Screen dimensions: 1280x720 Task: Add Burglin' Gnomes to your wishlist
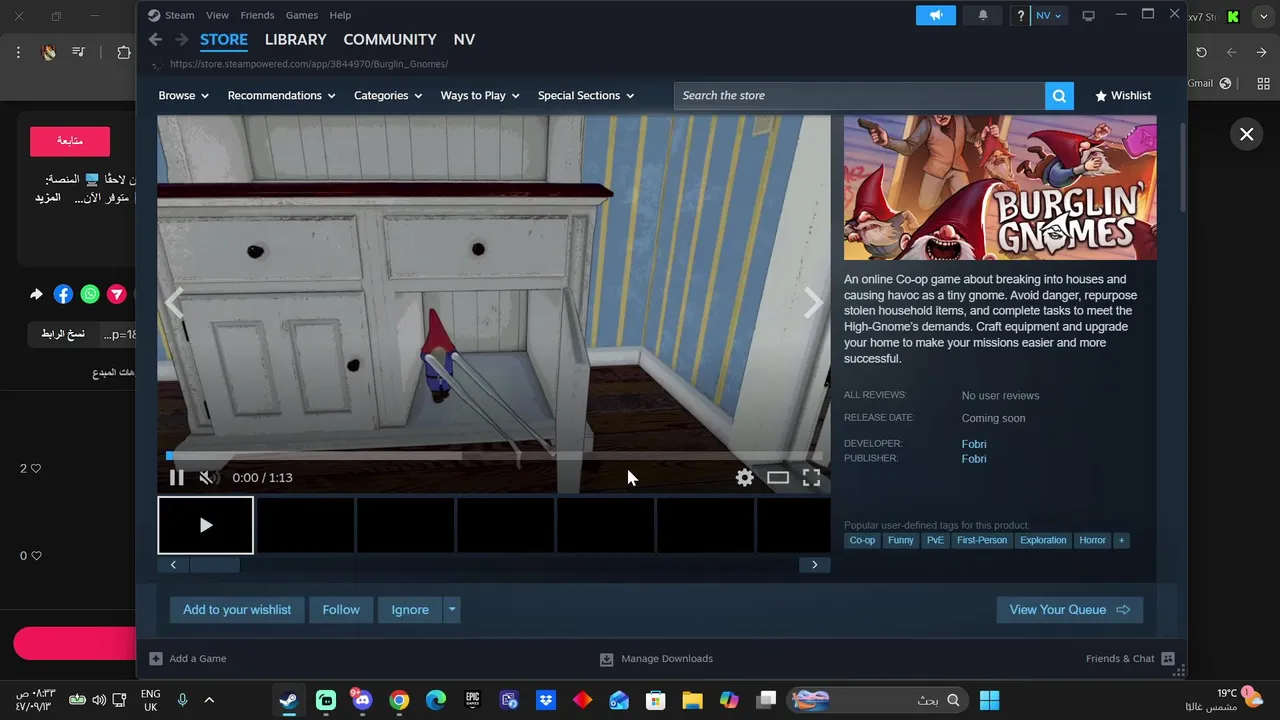[x=237, y=610]
